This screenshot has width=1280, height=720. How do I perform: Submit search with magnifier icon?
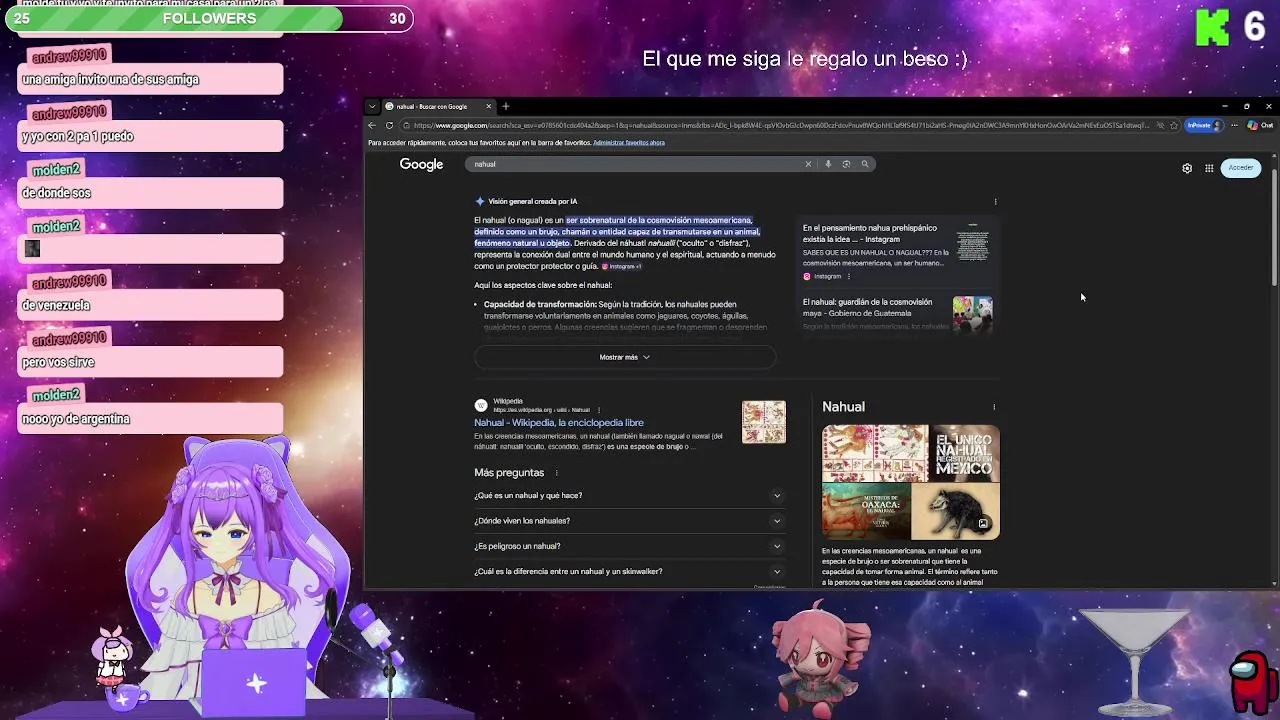tap(865, 164)
